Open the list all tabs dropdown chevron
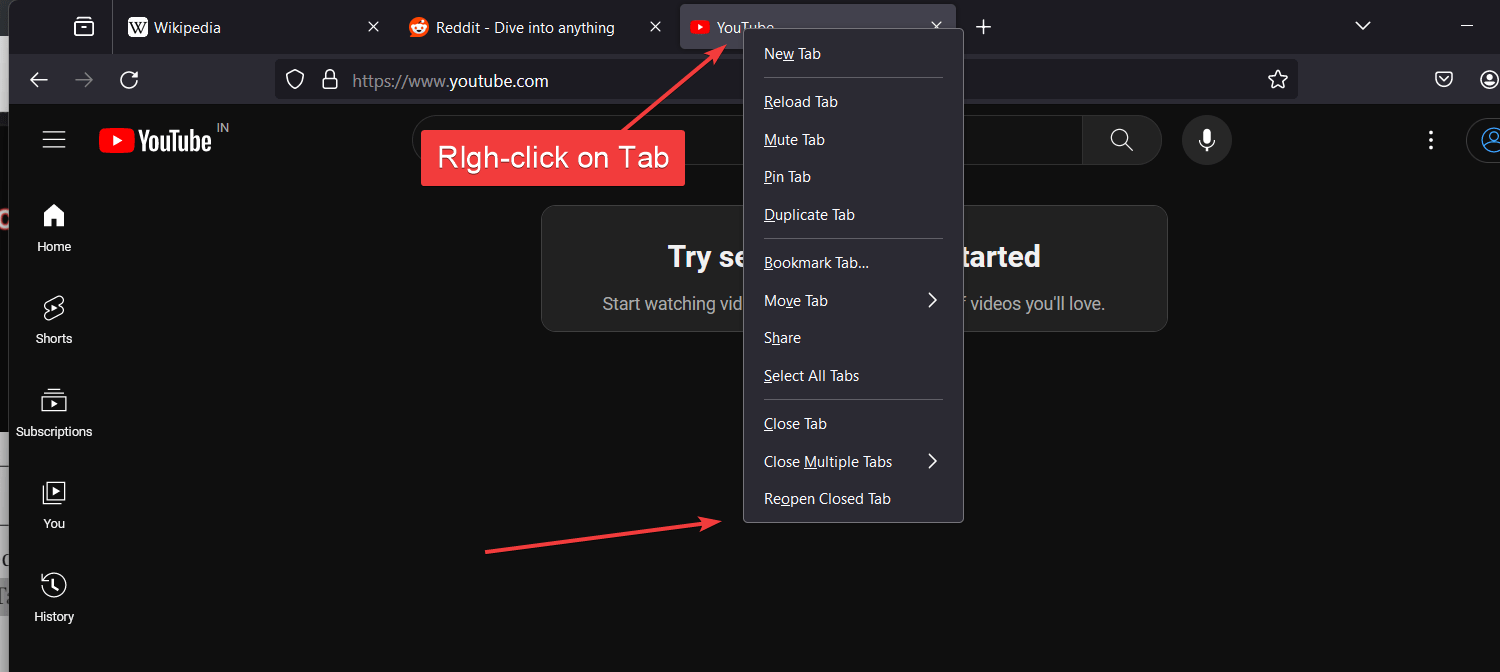This screenshot has height=672, width=1500. (1362, 26)
